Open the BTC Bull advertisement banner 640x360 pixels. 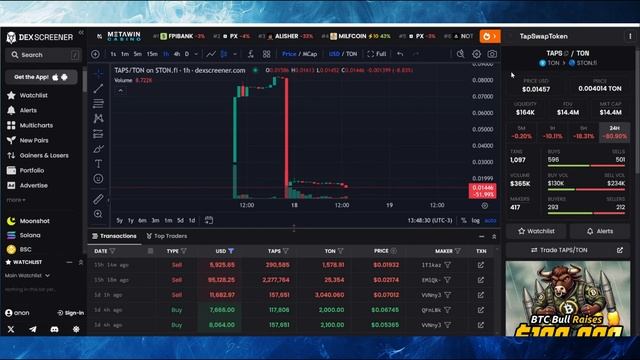click(568, 299)
